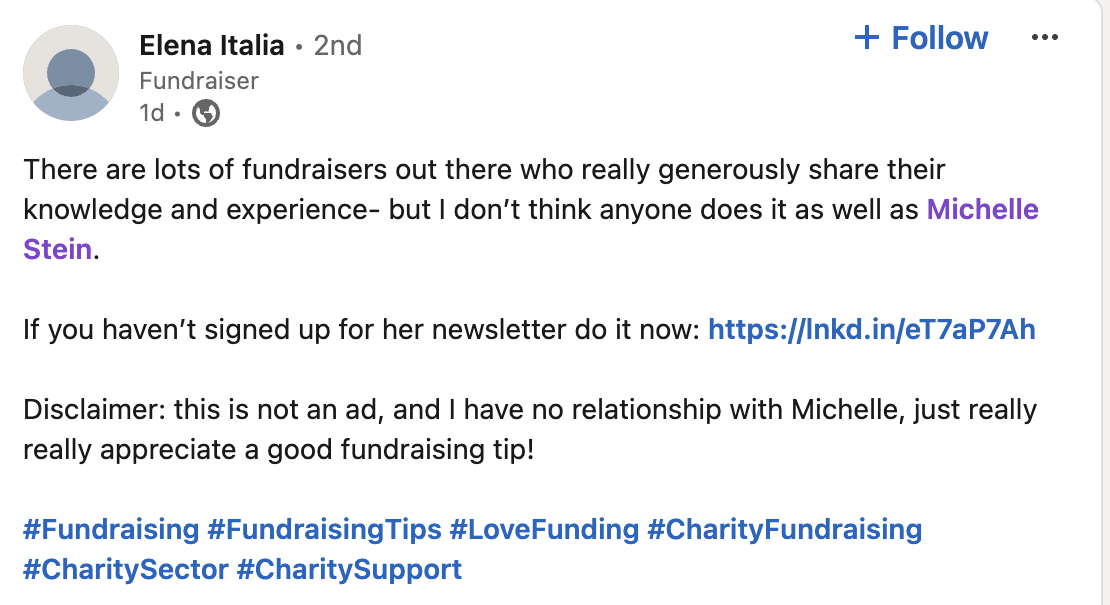Open the lnkd.in newsletter link
This screenshot has width=1110, height=605.
pos(871,329)
